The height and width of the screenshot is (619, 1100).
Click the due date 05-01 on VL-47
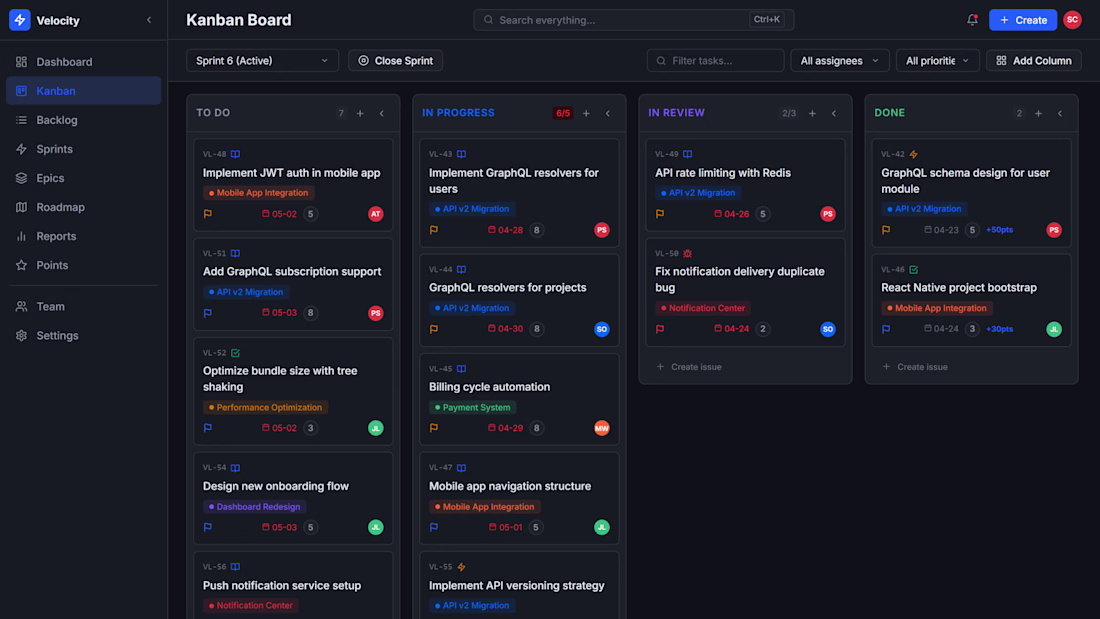click(505, 527)
